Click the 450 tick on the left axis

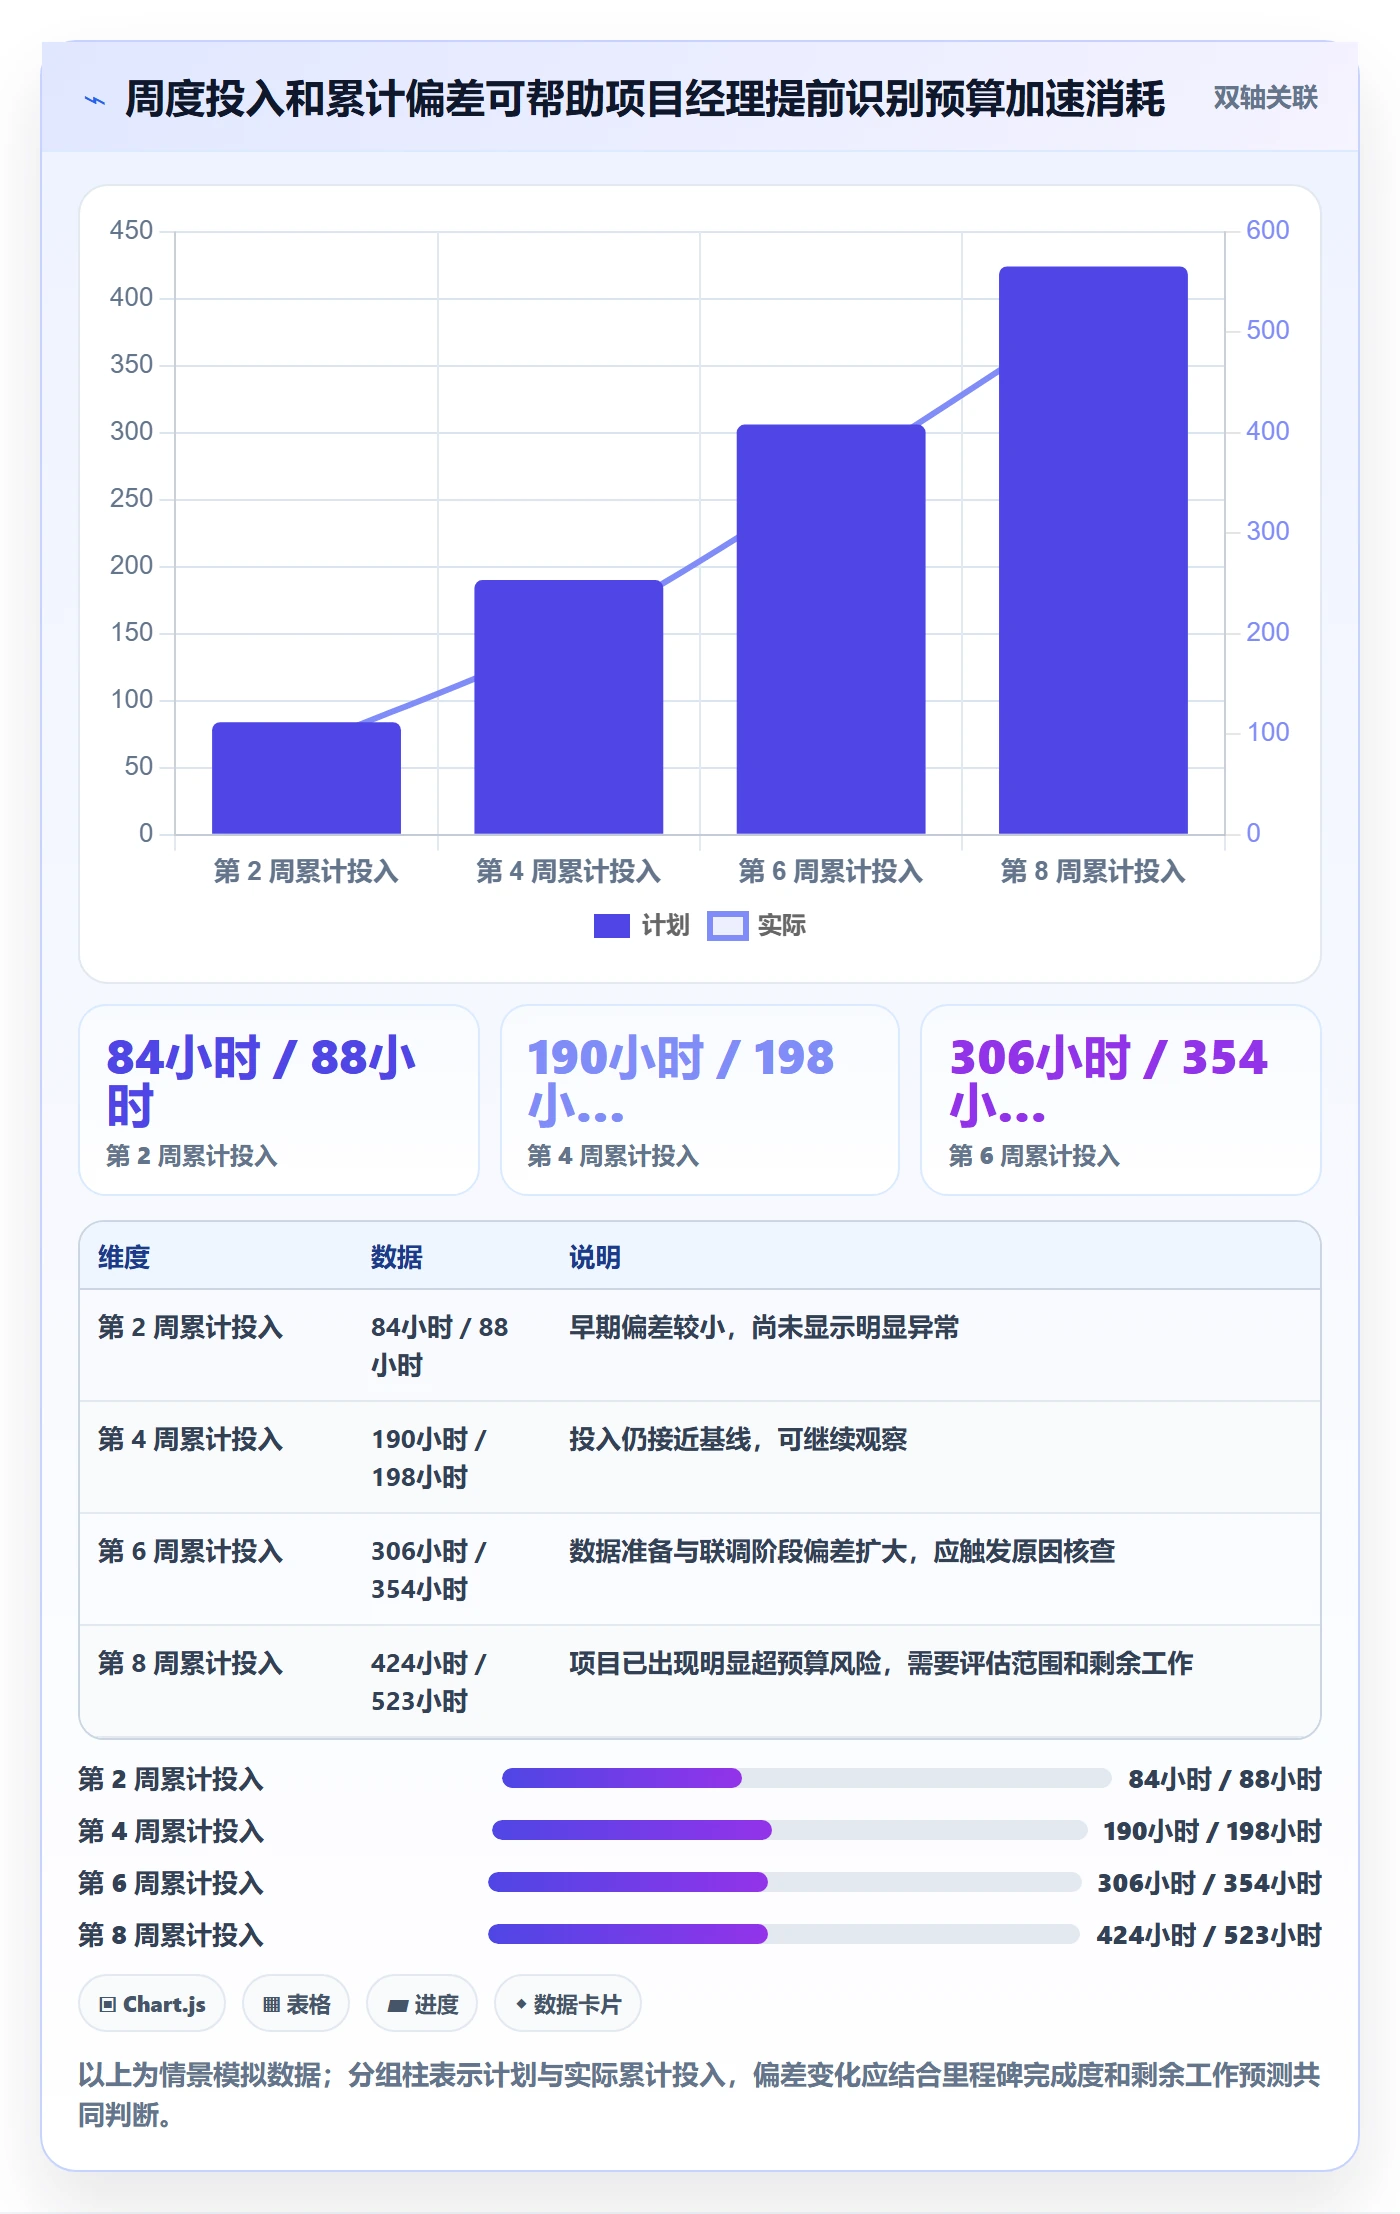[x=132, y=230]
